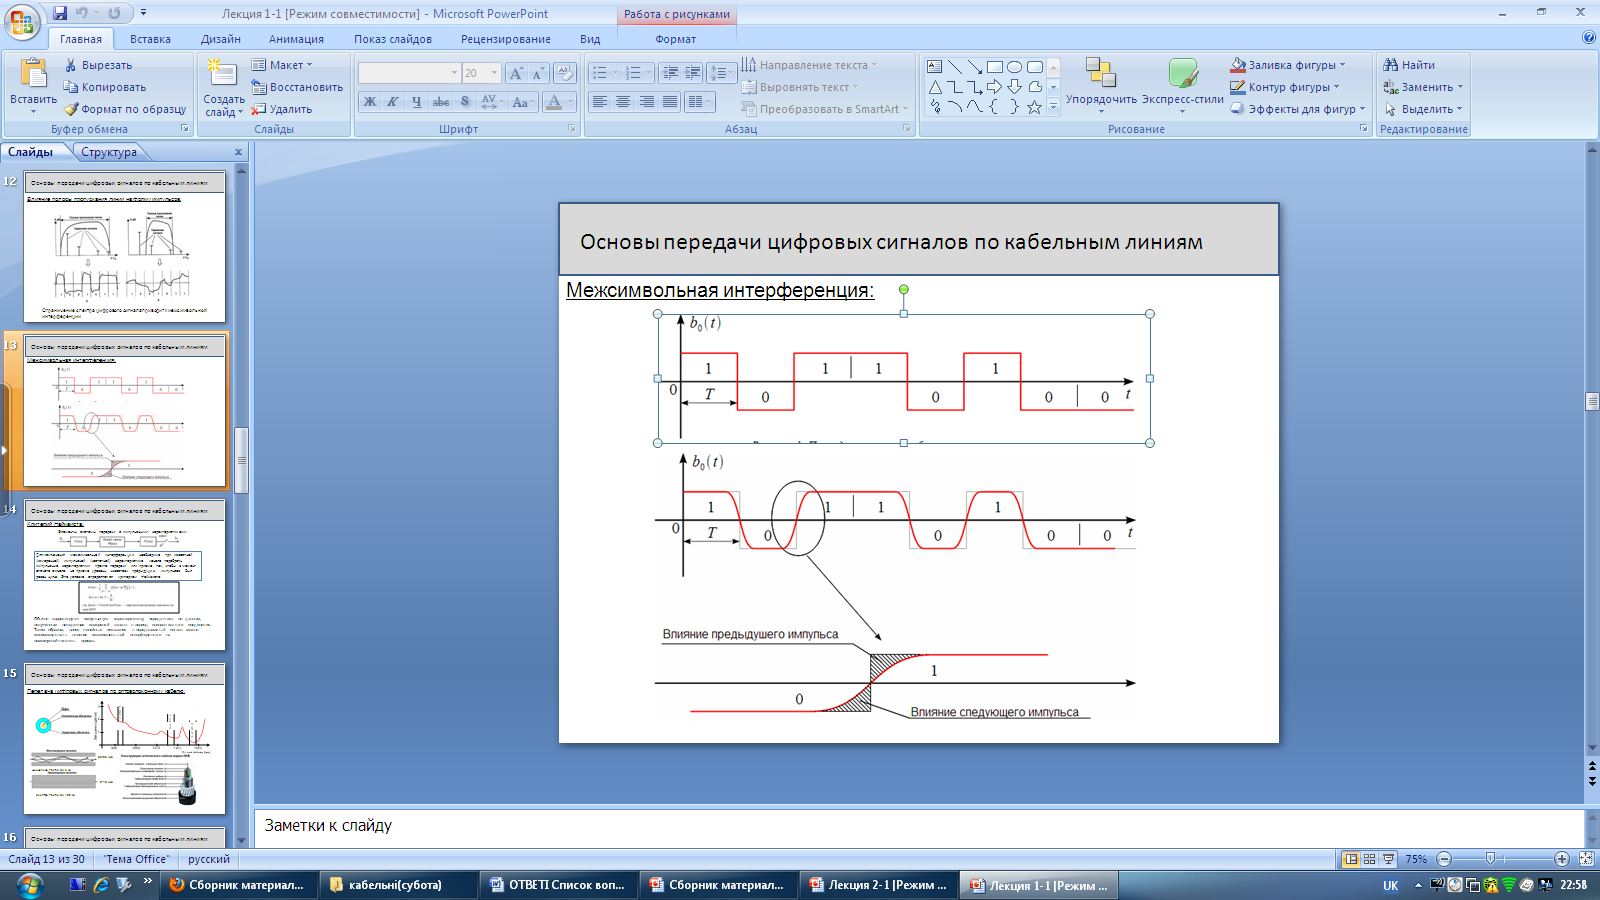The width and height of the screenshot is (1600, 900).
Task: Switch to Показ слайдов ribbon tab
Action: tap(393, 39)
